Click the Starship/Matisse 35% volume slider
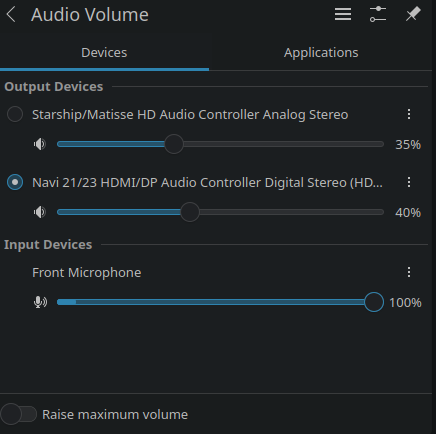Screen dimensions: 436x434 [x=220, y=144]
